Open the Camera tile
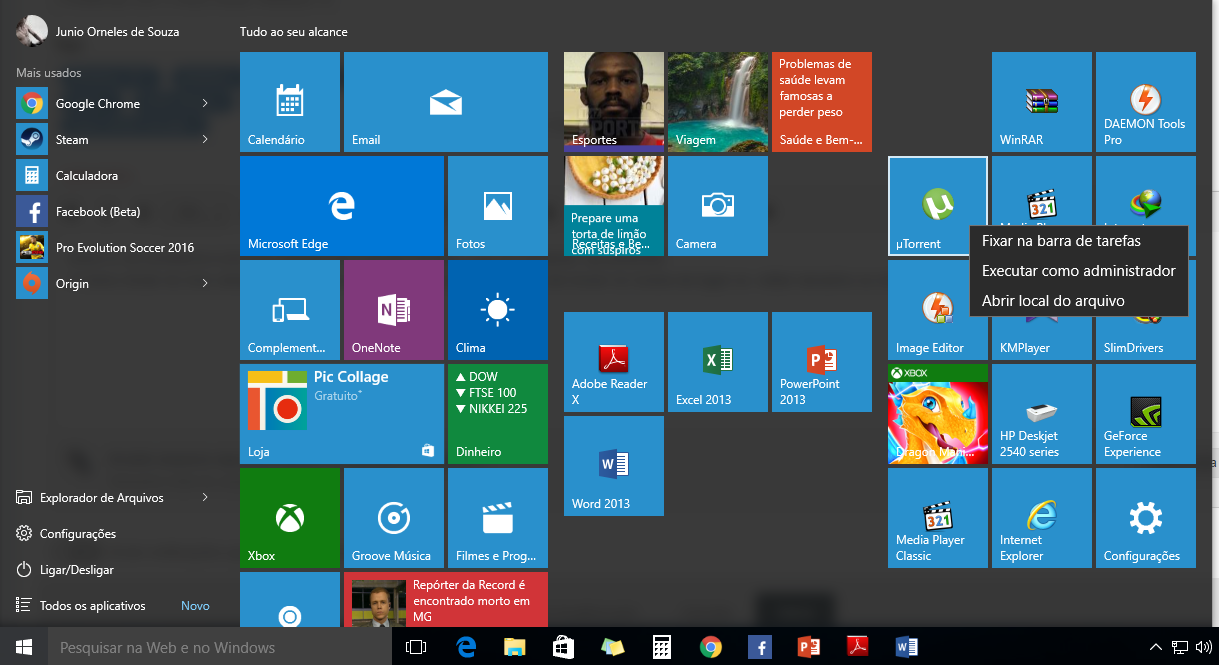This screenshot has width=1219, height=665. point(718,205)
